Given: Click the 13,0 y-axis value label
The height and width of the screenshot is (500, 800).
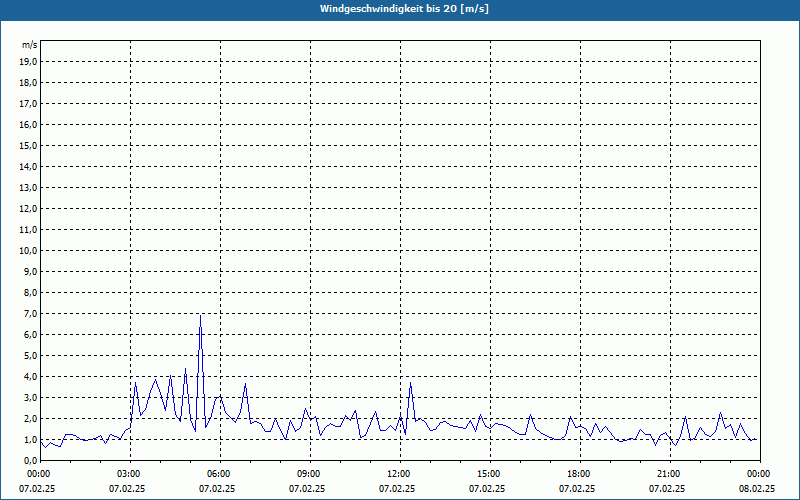Looking at the screenshot, I should tap(28, 187).
